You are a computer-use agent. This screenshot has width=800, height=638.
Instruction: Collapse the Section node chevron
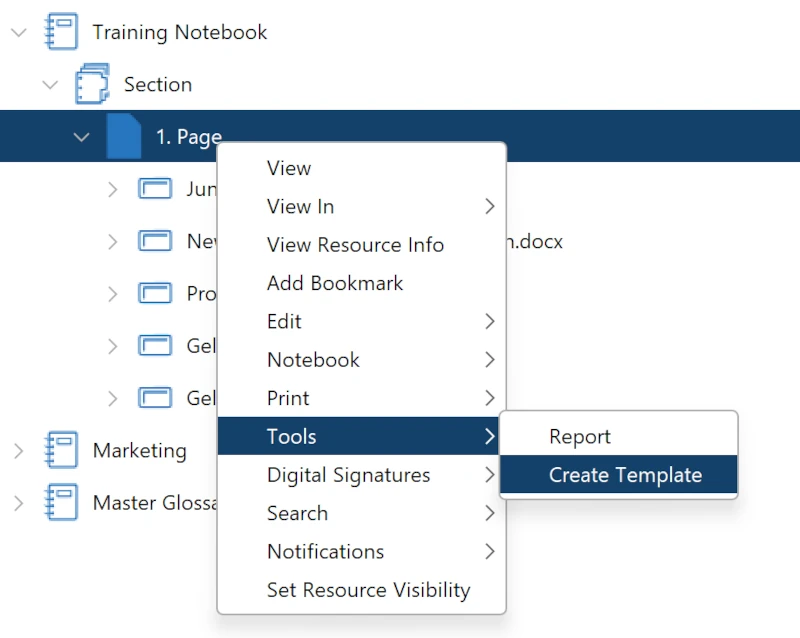point(50,85)
